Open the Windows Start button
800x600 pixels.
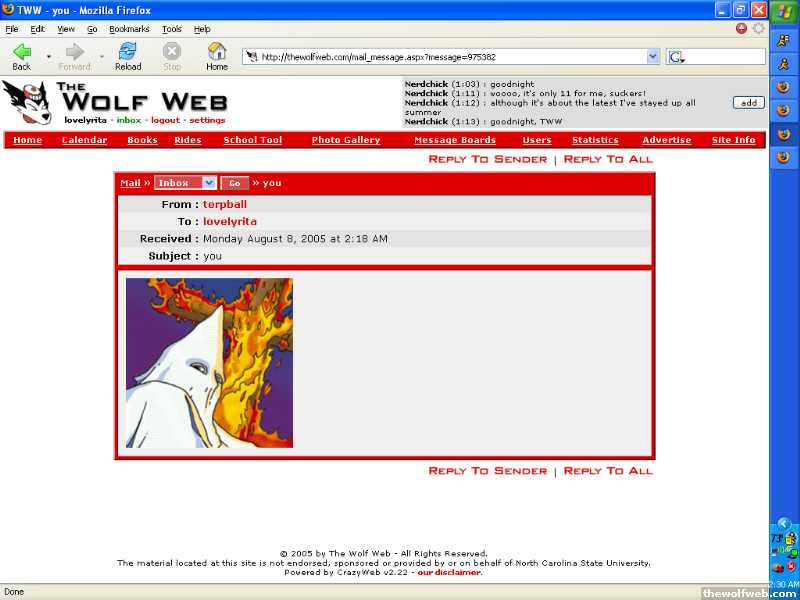point(784,11)
